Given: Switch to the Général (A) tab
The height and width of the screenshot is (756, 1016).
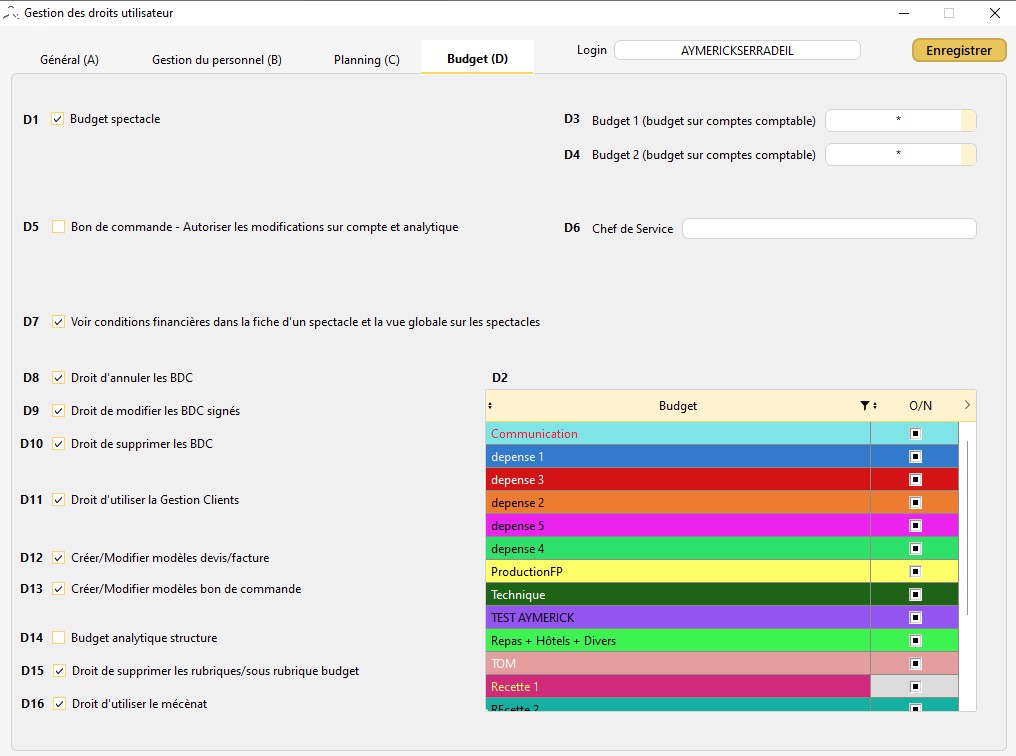Looking at the screenshot, I should tap(69, 60).
